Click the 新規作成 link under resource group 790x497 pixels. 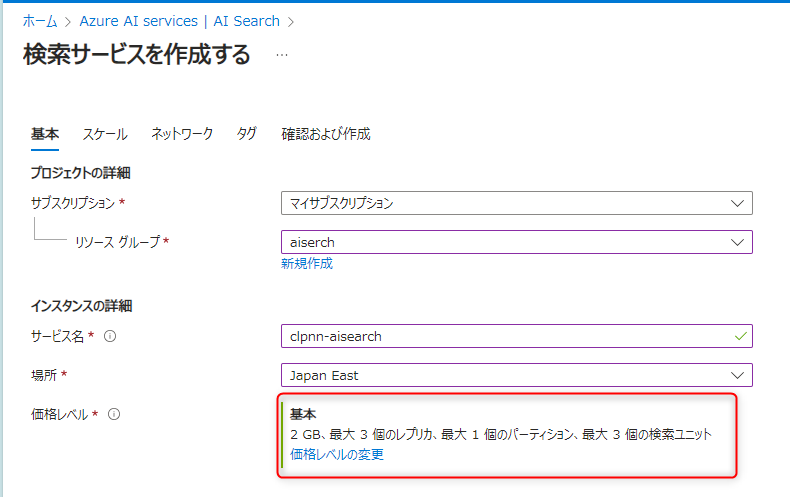point(307,264)
